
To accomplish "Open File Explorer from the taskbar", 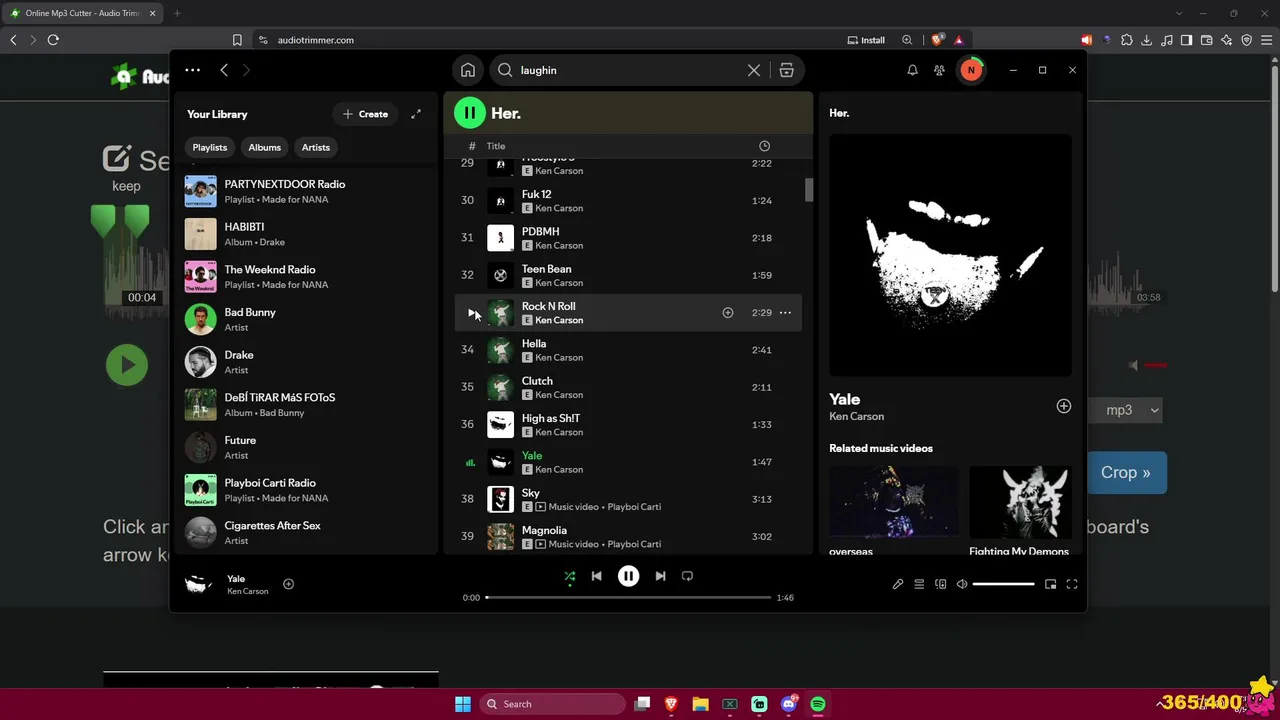I will [x=701, y=704].
